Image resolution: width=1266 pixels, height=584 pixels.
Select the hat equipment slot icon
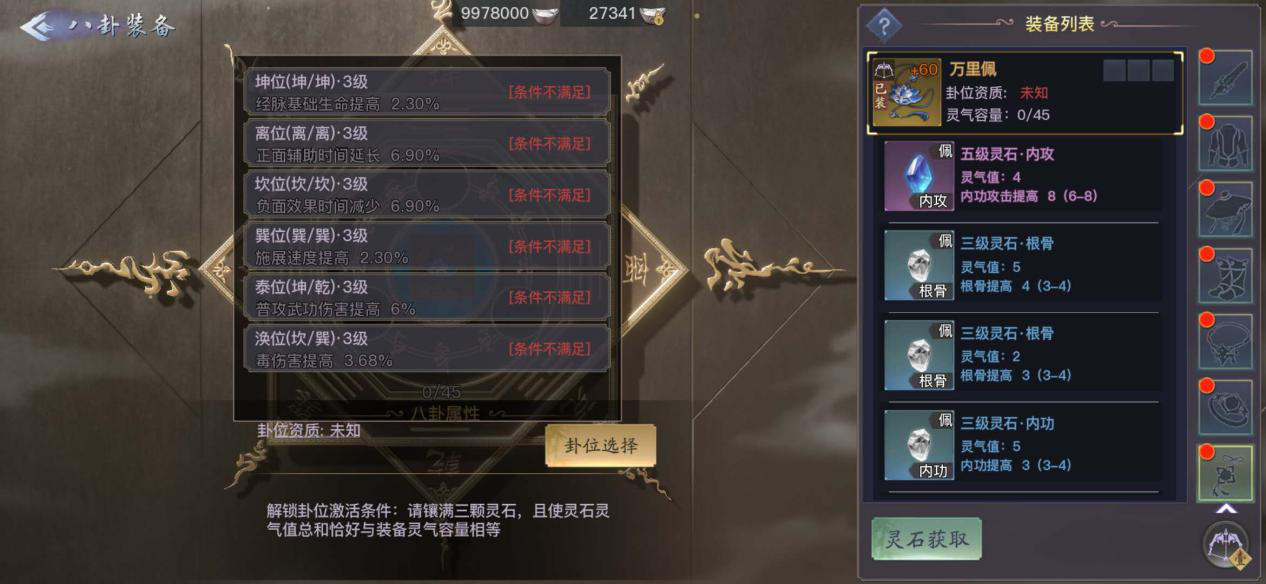coord(1226,210)
